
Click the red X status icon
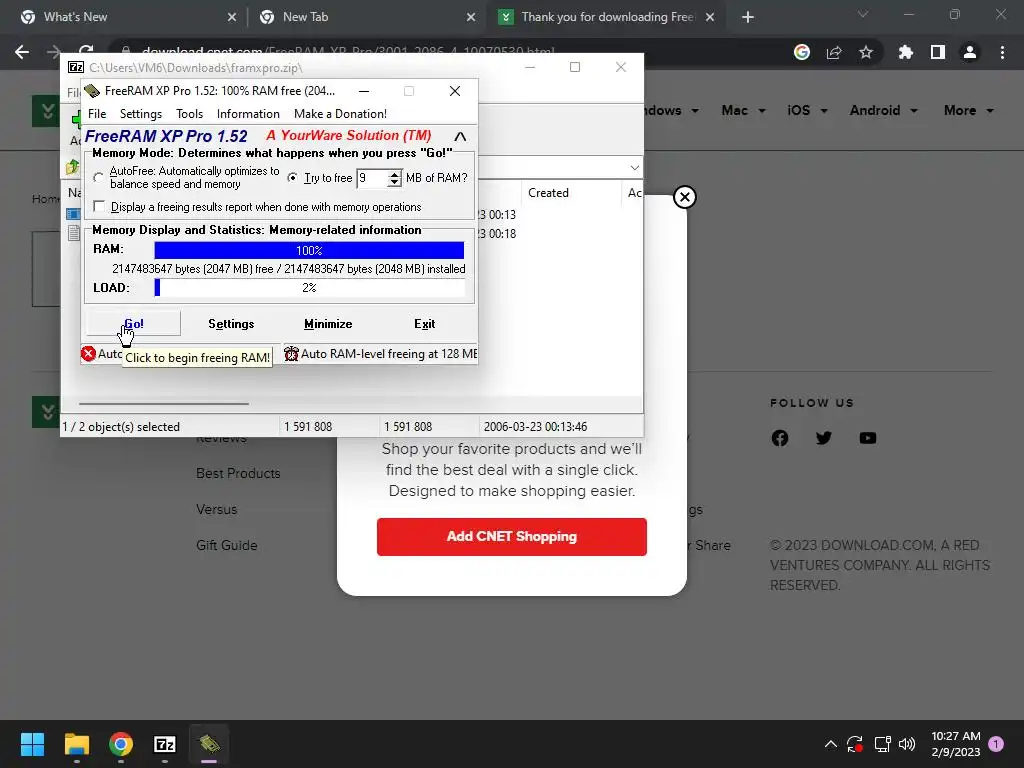pos(88,354)
